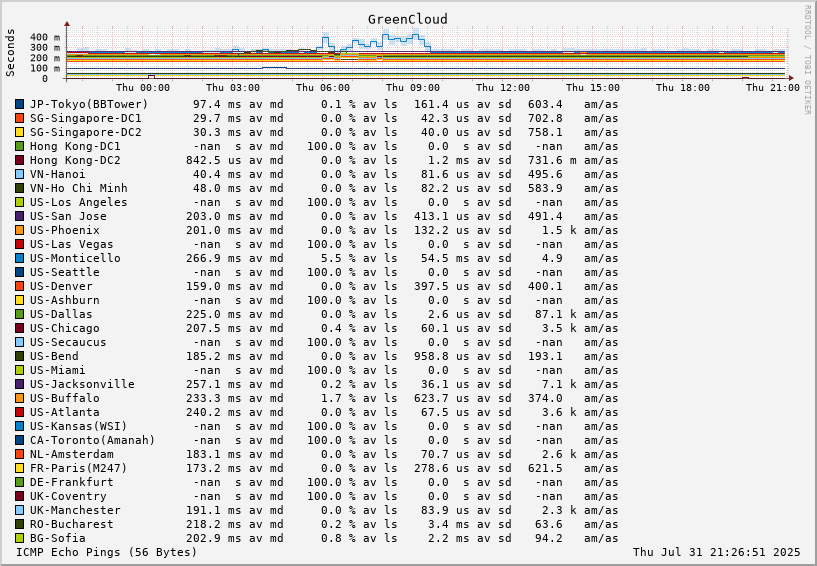Click the BG-Sofia legend color swatch

click(20, 538)
